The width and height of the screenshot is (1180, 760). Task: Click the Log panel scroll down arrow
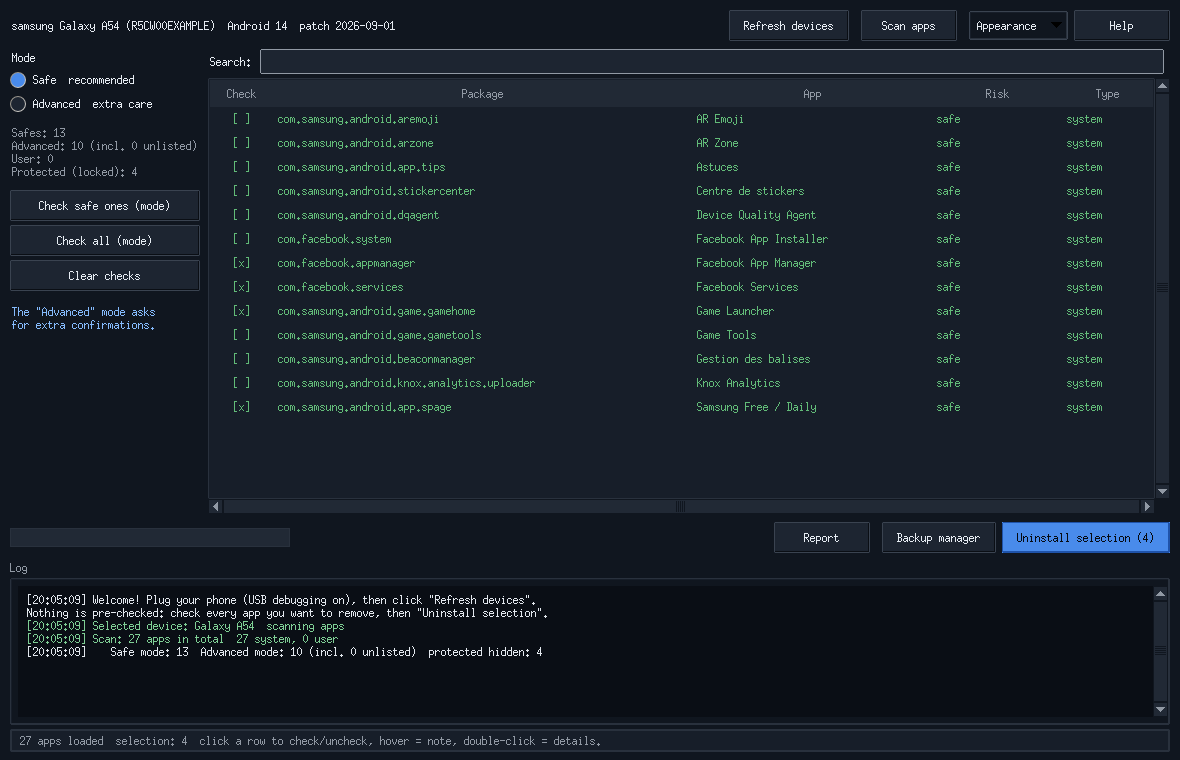(1160, 710)
